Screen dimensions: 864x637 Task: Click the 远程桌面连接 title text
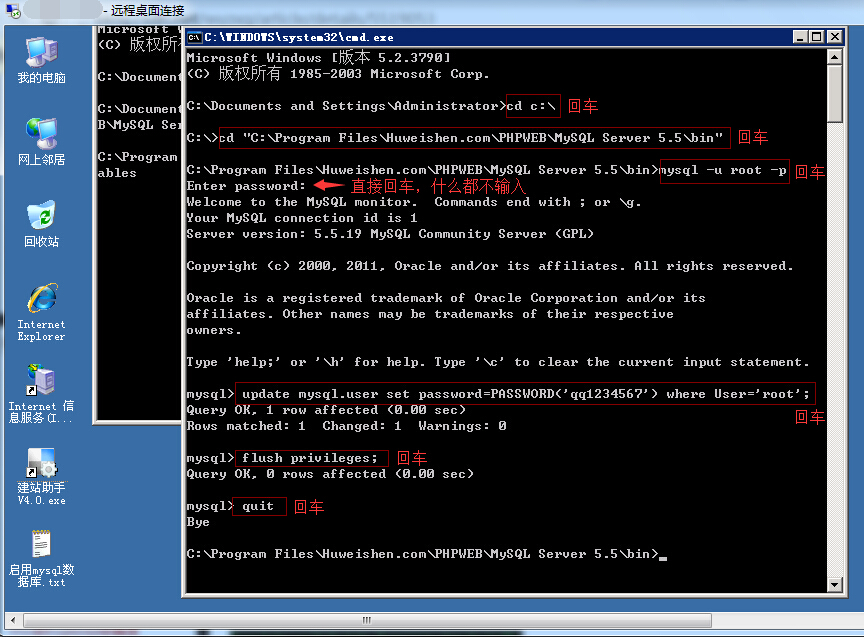click(x=147, y=10)
